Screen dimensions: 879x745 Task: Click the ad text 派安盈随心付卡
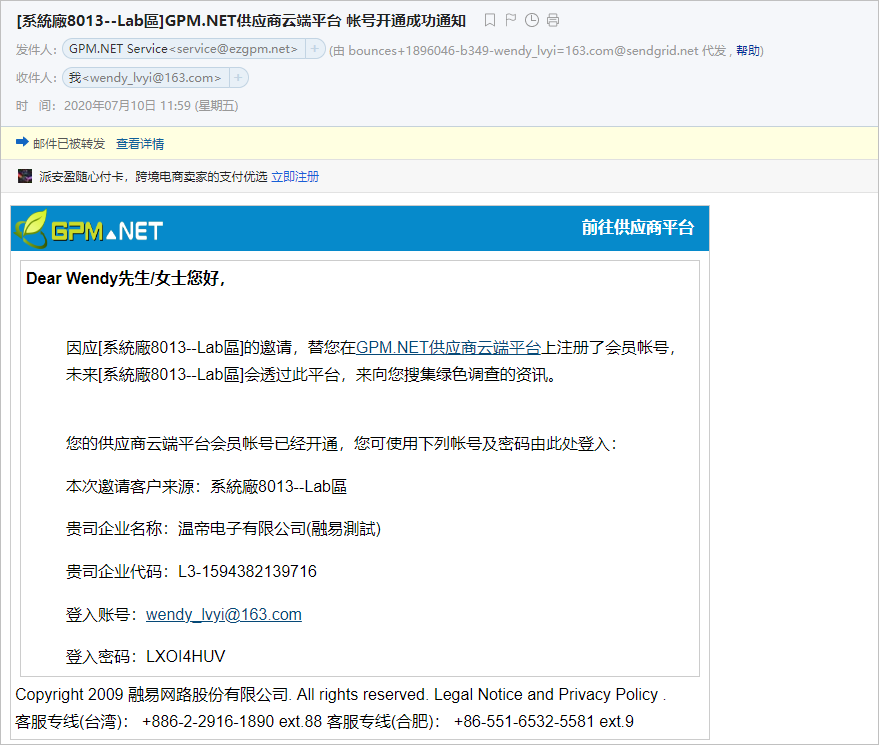click(x=81, y=177)
